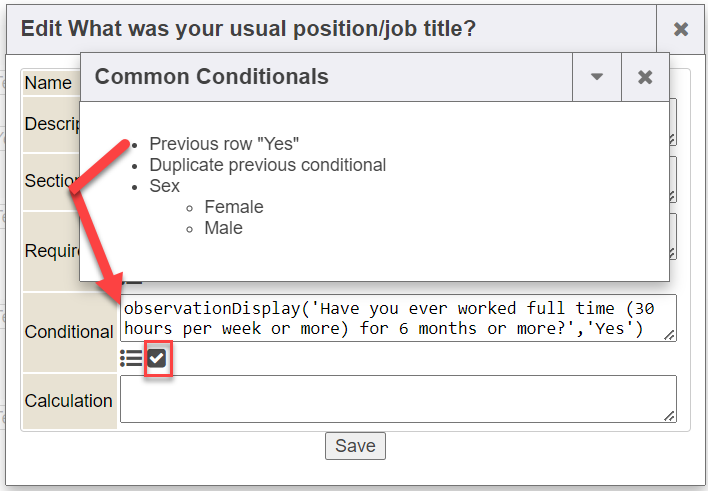Select the Female conditional option
Image resolution: width=708 pixels, height=491 pixels.
point(233,207)
